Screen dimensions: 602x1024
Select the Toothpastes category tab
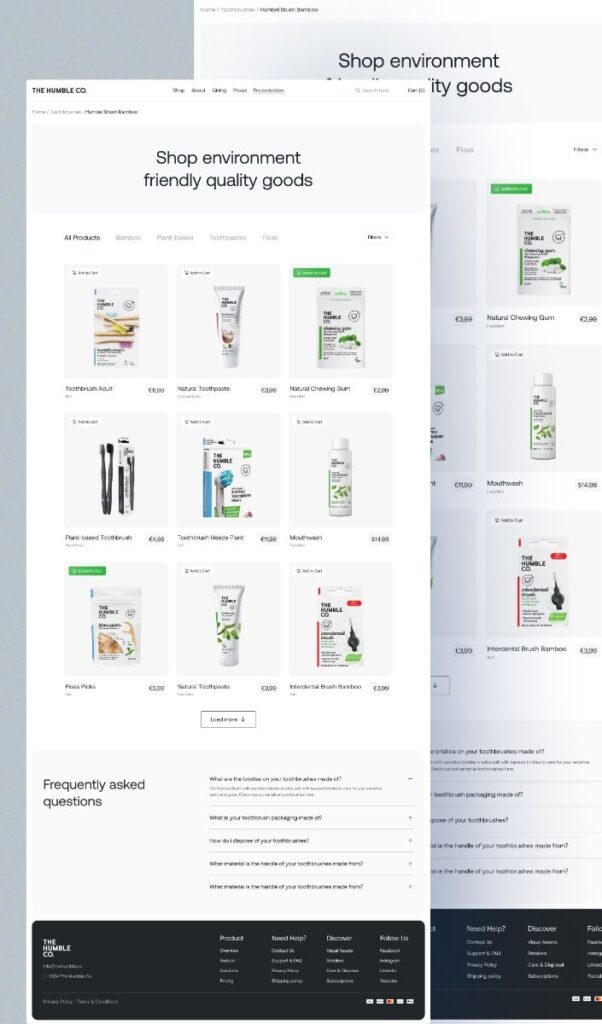[x=228, y=238]
